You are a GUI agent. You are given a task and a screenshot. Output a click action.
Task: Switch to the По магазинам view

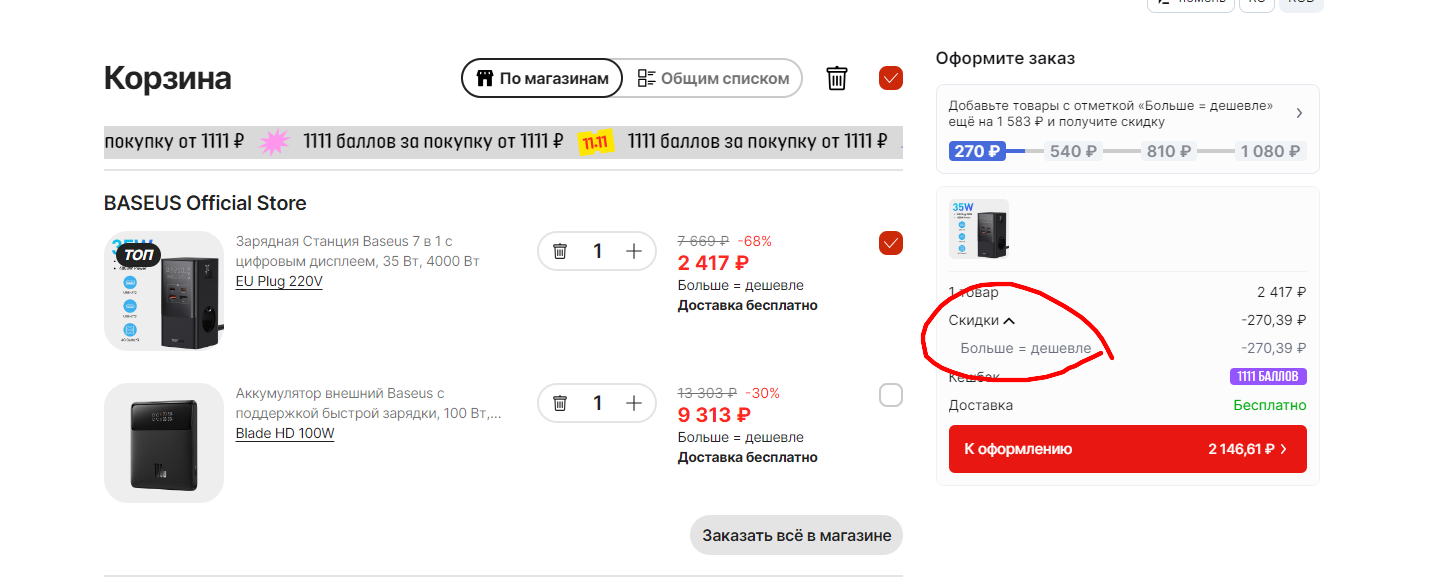[542, 78]
